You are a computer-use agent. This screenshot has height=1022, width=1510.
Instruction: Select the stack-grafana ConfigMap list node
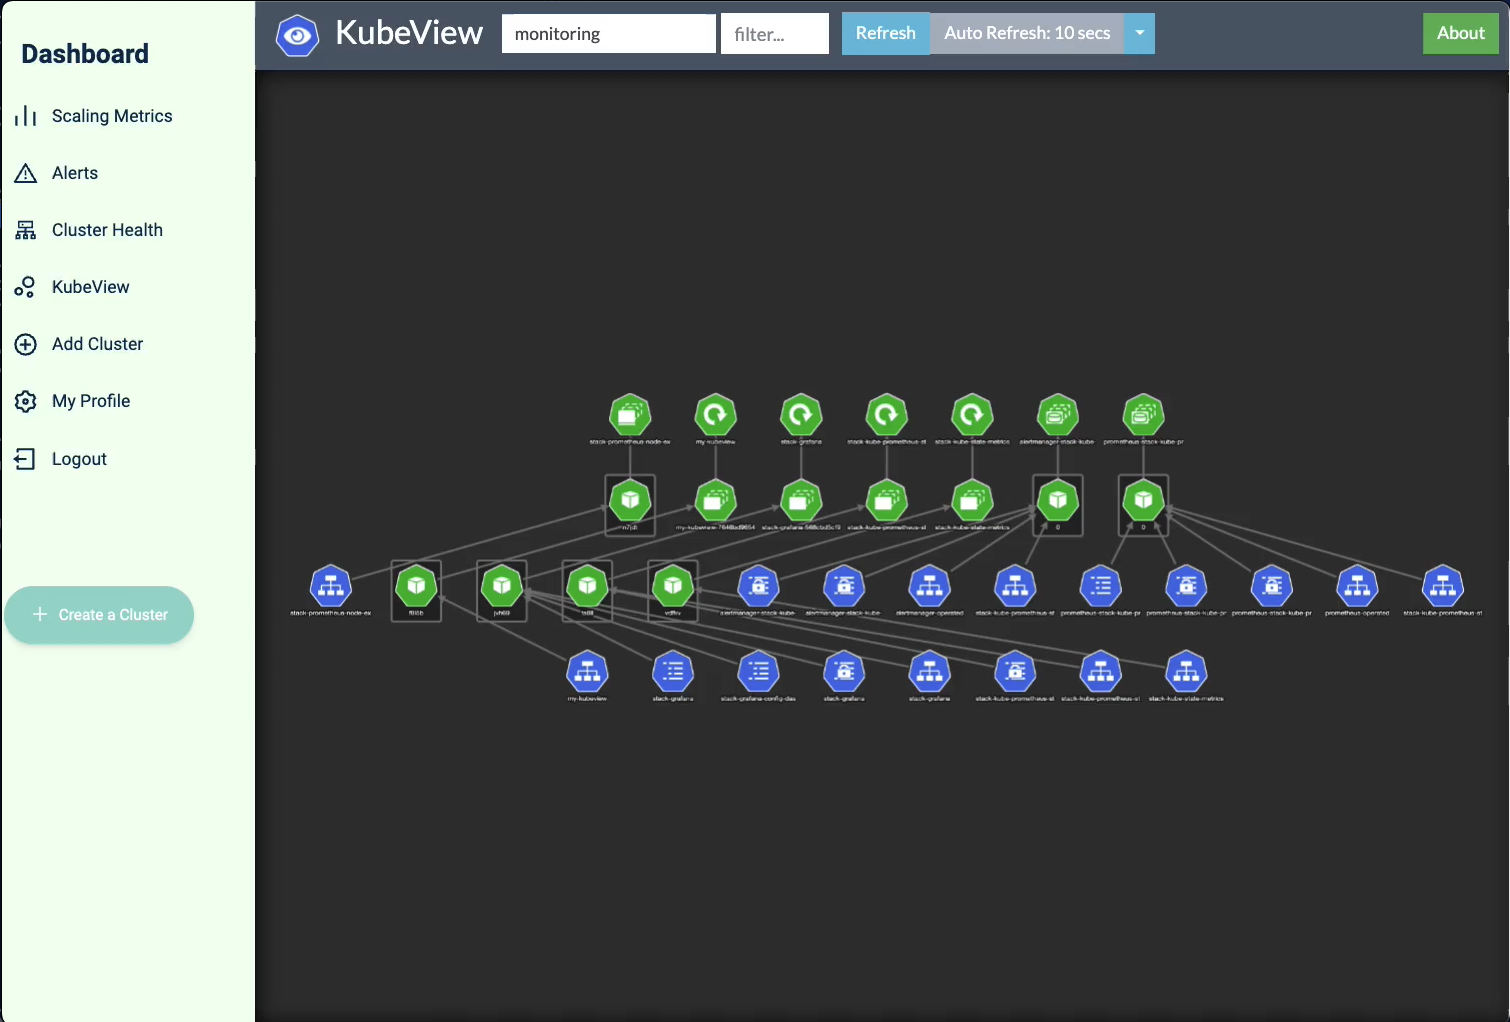(673, 672)
